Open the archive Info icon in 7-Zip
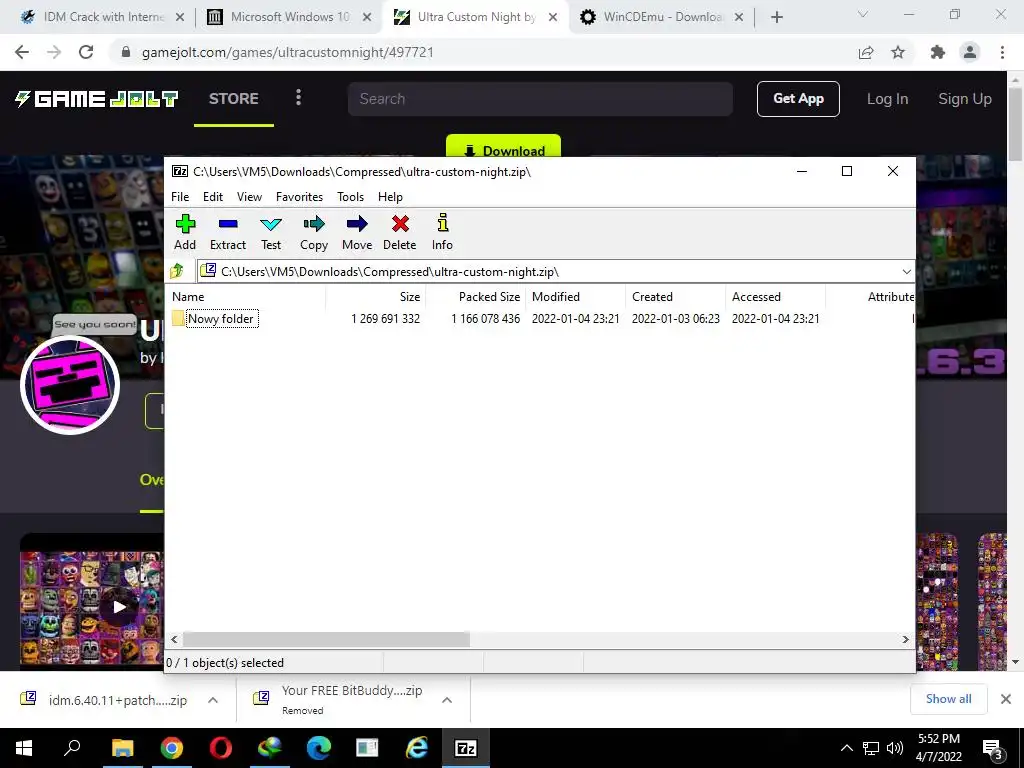The width and height of the screenshot is (1024, 768). [x=442, y=232]
